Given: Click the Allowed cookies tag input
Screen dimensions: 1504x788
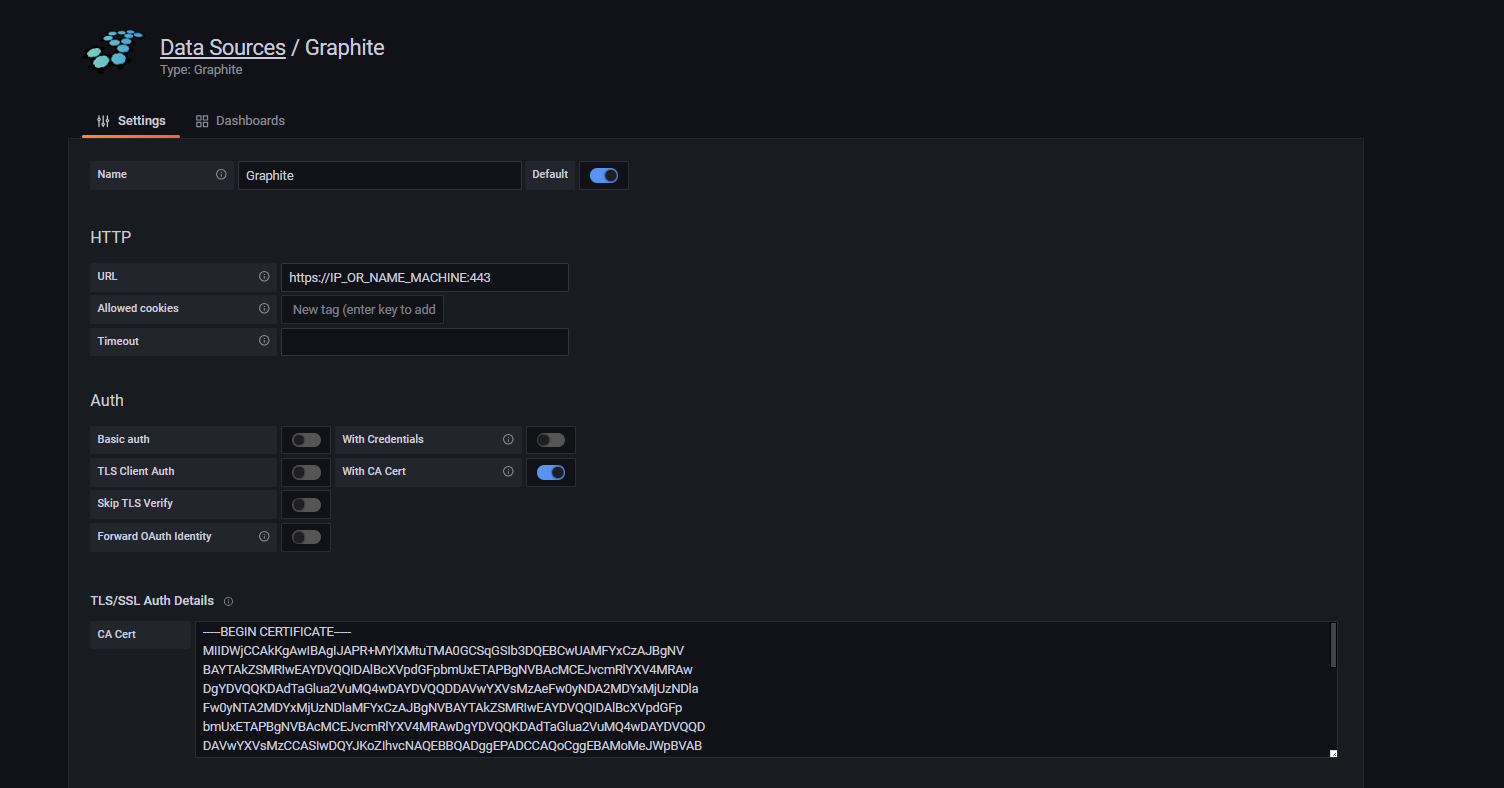Looking at the screenshot, I should (x=363, y=310).
